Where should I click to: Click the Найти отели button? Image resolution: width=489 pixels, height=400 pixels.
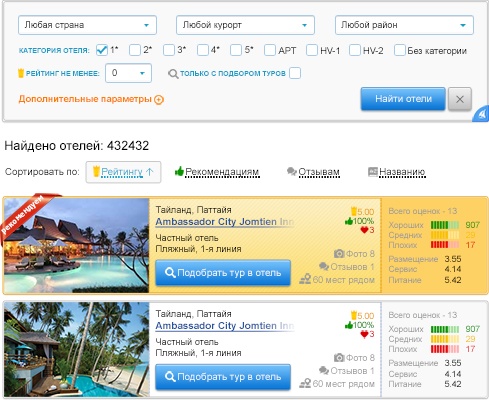(x=403, y=99)
